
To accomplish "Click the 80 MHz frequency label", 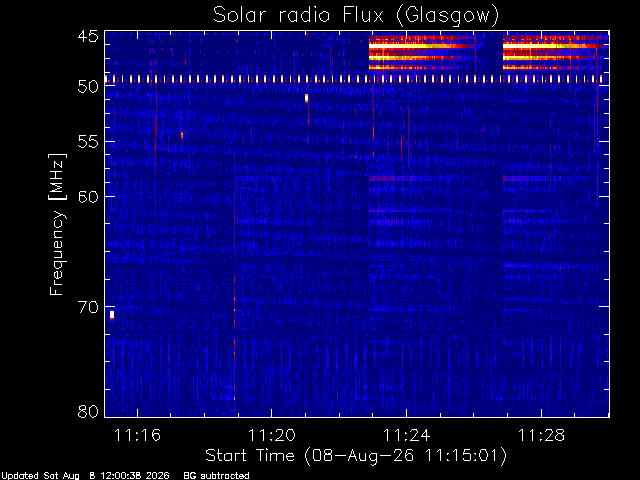I will click(88, 411).
